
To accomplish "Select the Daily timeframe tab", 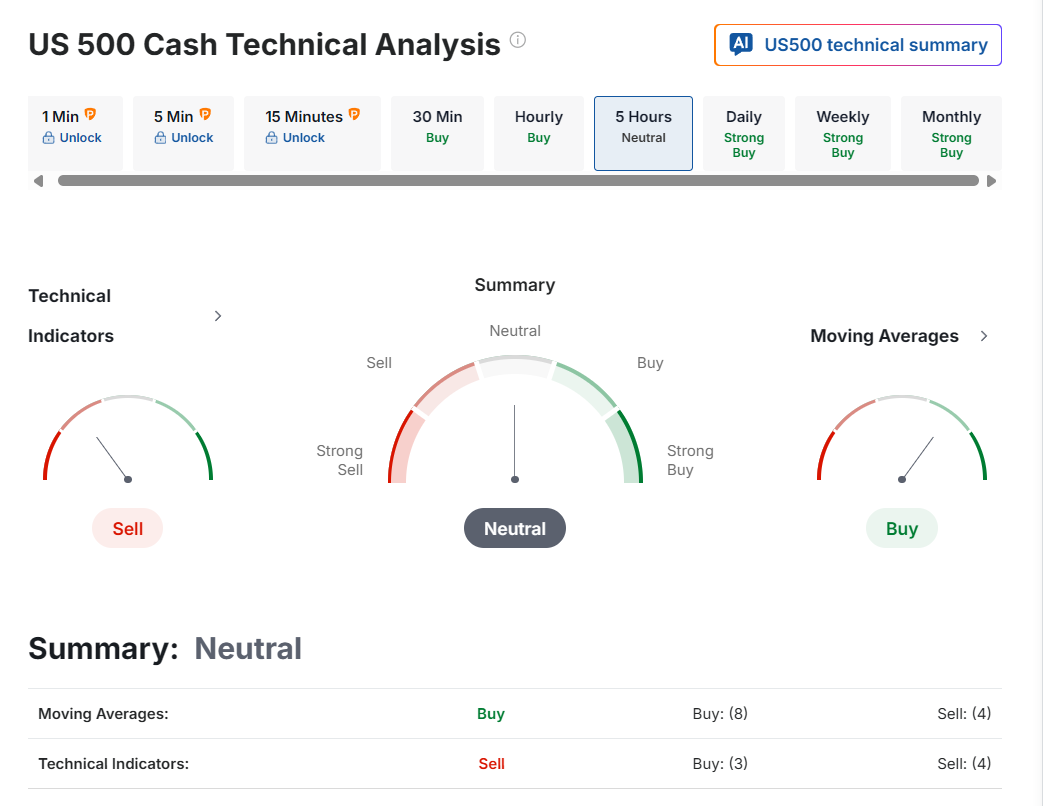I will click(744, 132).
